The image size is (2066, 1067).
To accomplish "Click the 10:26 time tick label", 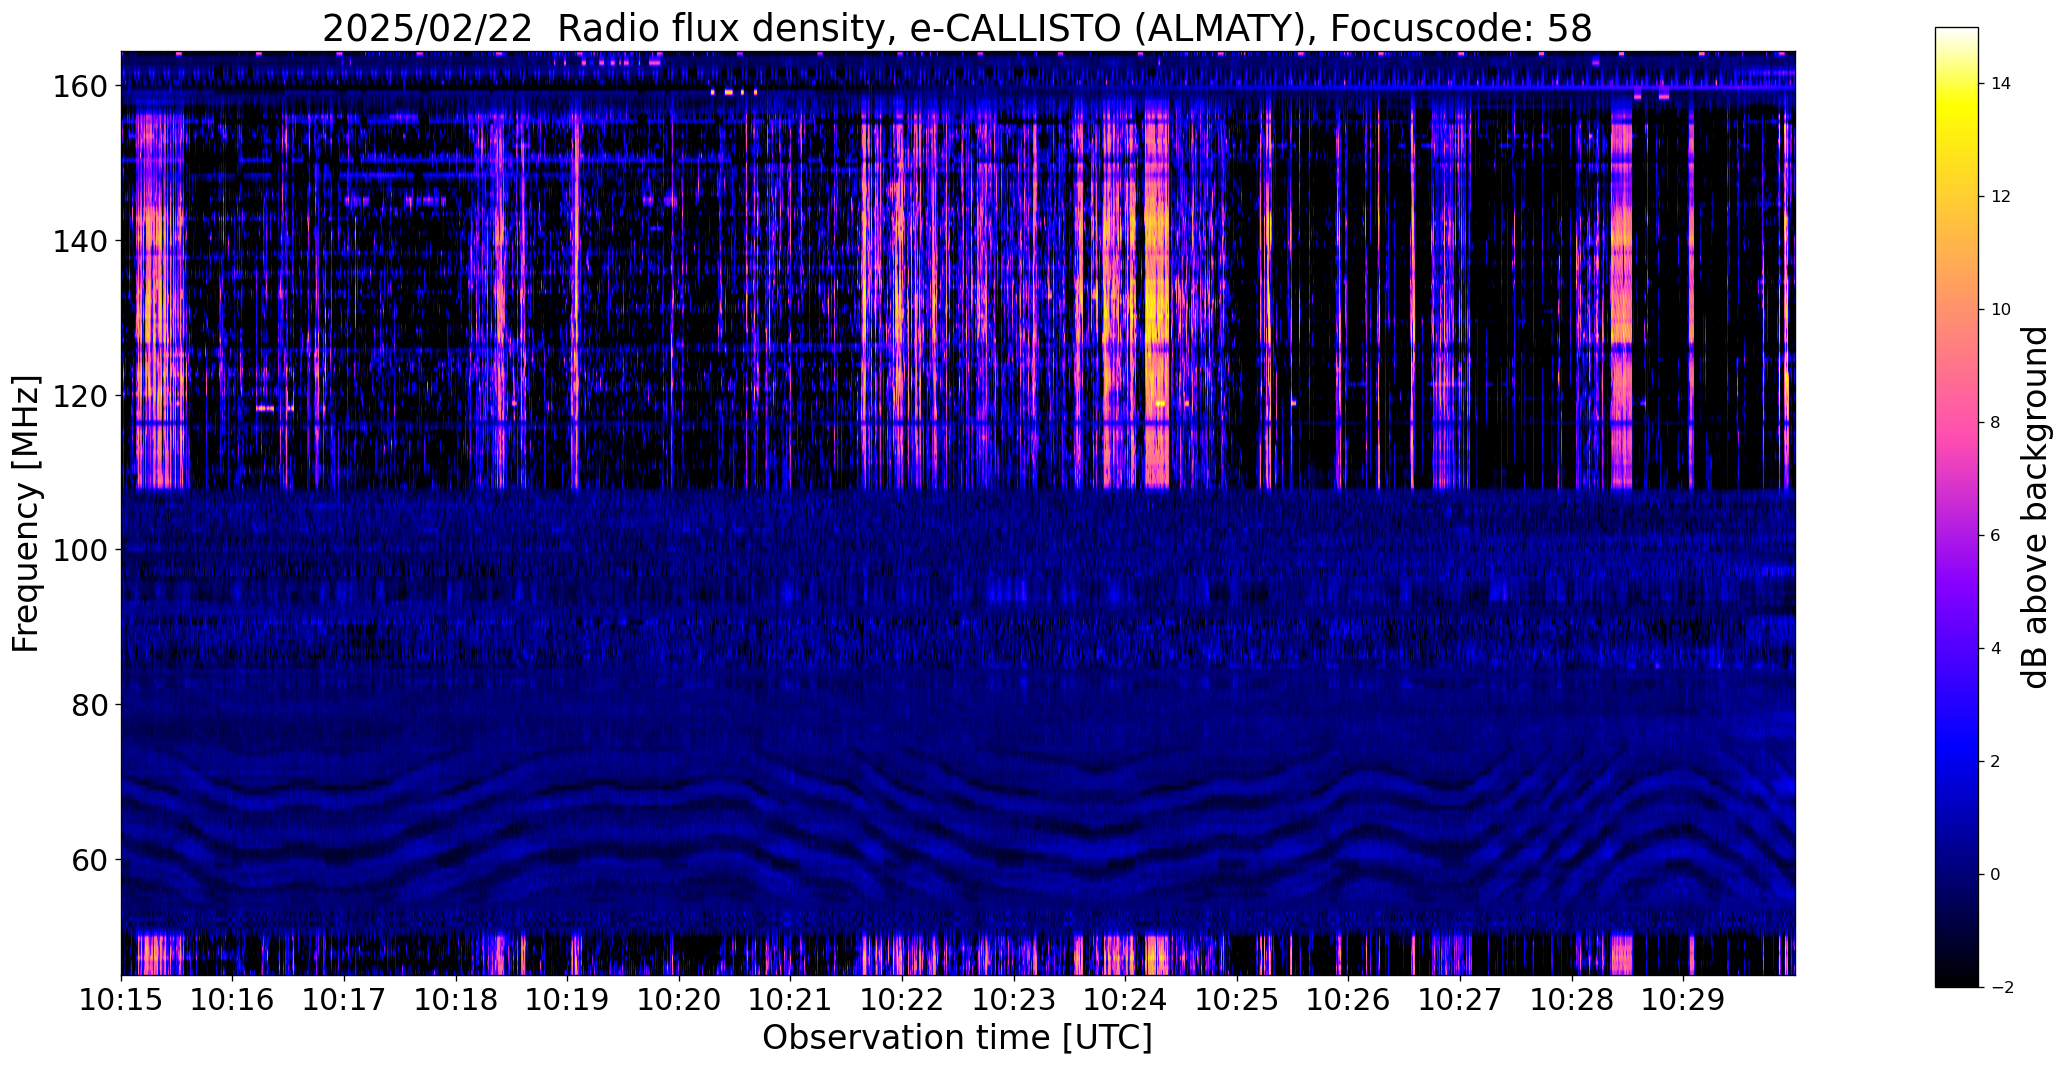I will [1348, 998].
